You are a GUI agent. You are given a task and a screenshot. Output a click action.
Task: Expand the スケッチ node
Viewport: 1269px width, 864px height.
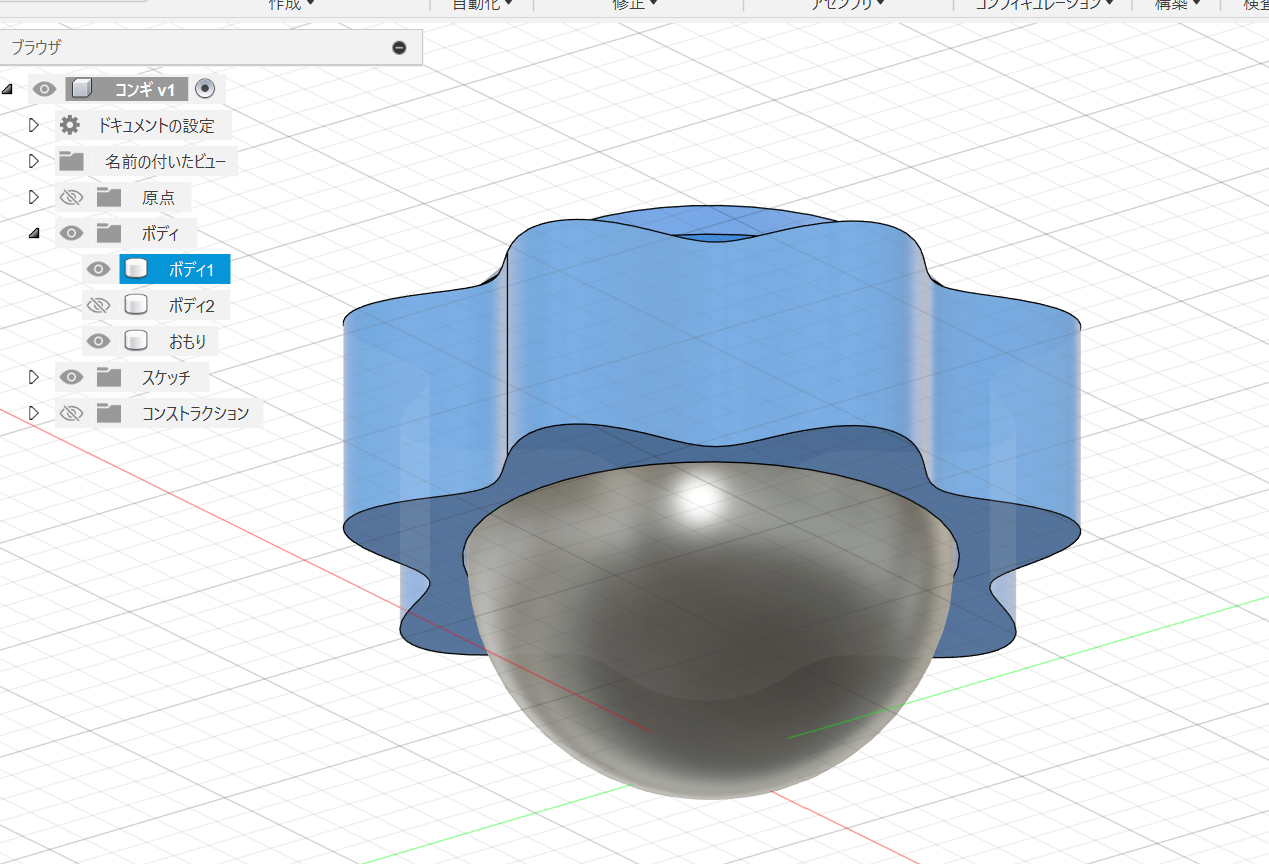coord(33,377)
